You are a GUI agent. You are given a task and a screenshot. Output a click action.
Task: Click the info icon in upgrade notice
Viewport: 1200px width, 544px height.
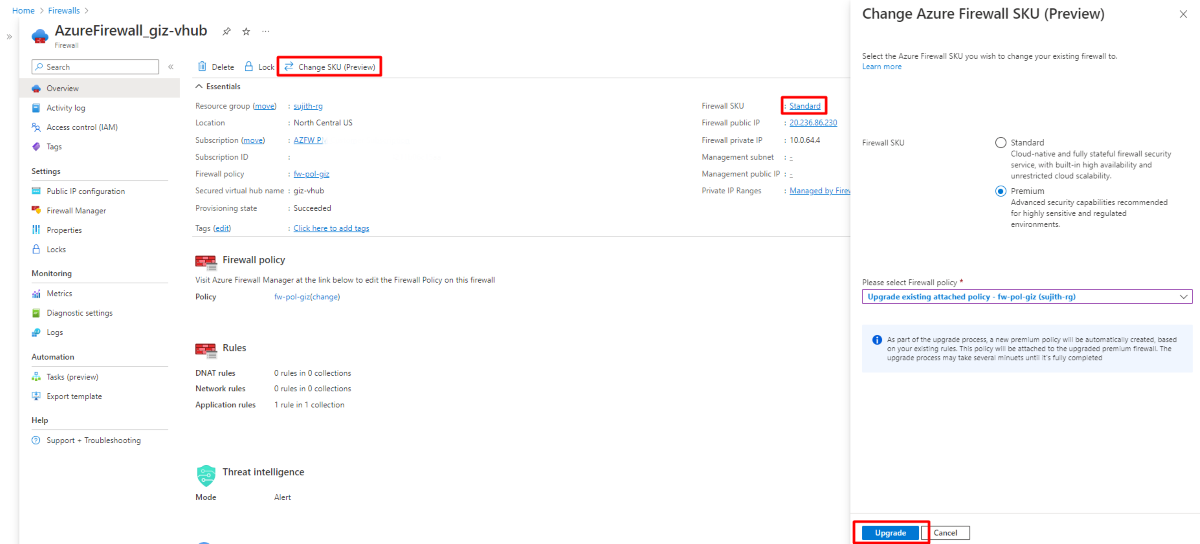click(877, 340)
